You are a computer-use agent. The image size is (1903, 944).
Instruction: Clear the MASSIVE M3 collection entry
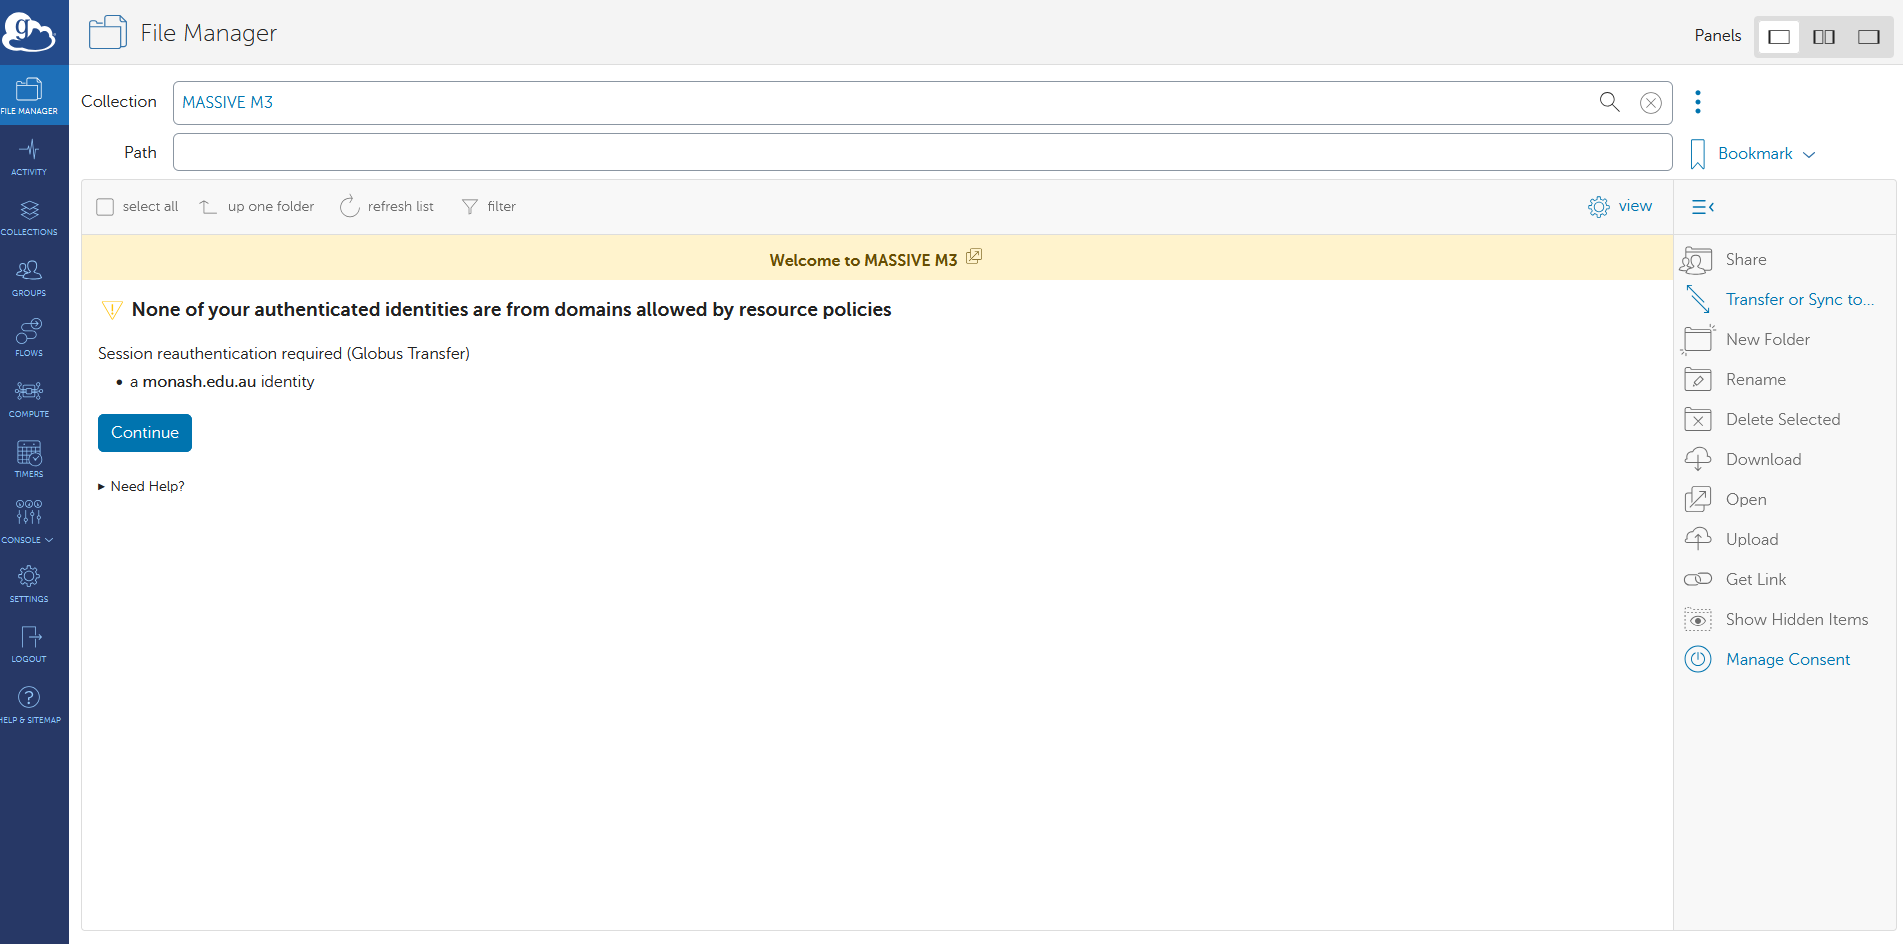pos(1651,103)
